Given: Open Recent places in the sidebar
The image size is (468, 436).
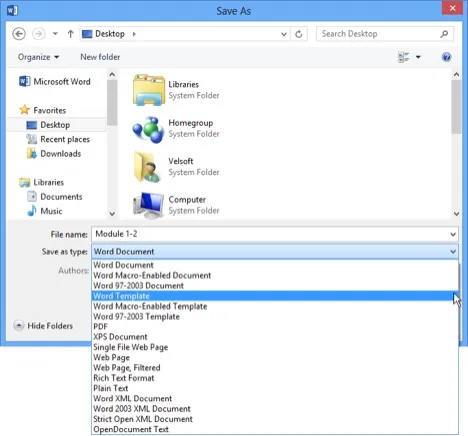Looking at the screenshot, I should click(58, 139).
